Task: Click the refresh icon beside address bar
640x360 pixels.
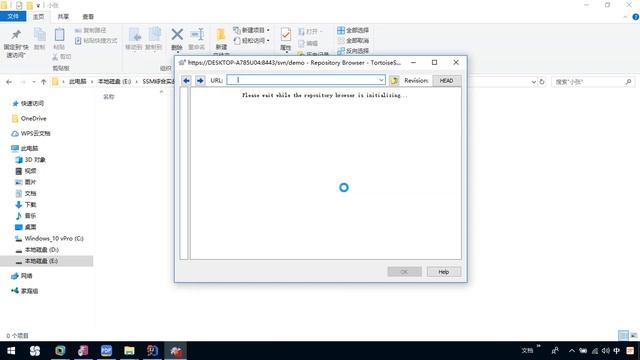Action: click(x=542, y=82)
